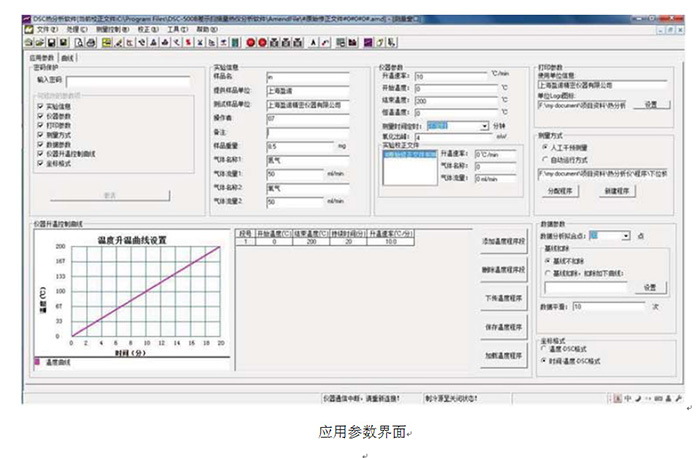
Task: Expand the 数据分析拟合点 dropdown
Action: pos(626,236)
